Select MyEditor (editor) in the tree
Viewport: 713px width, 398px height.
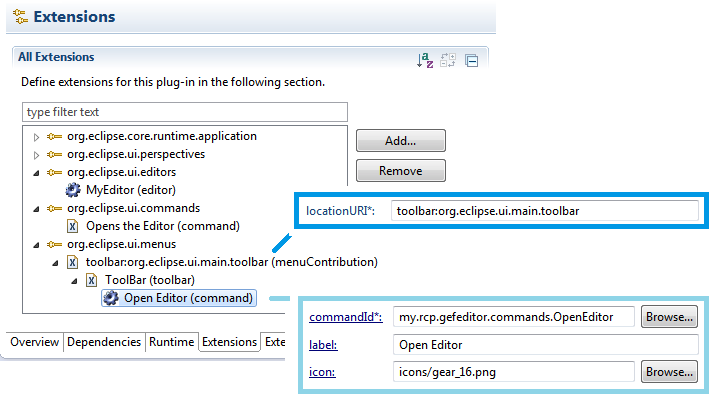coord(131,190)
